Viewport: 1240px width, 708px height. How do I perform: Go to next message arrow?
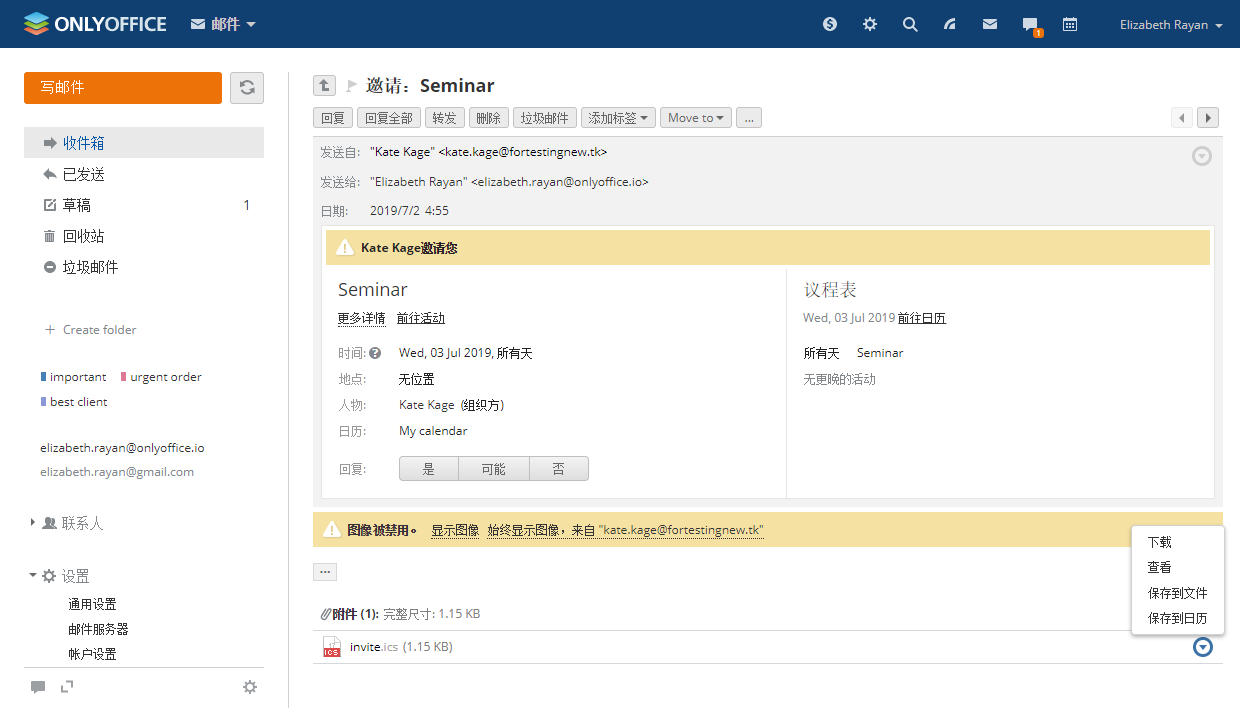(1208, 118)
